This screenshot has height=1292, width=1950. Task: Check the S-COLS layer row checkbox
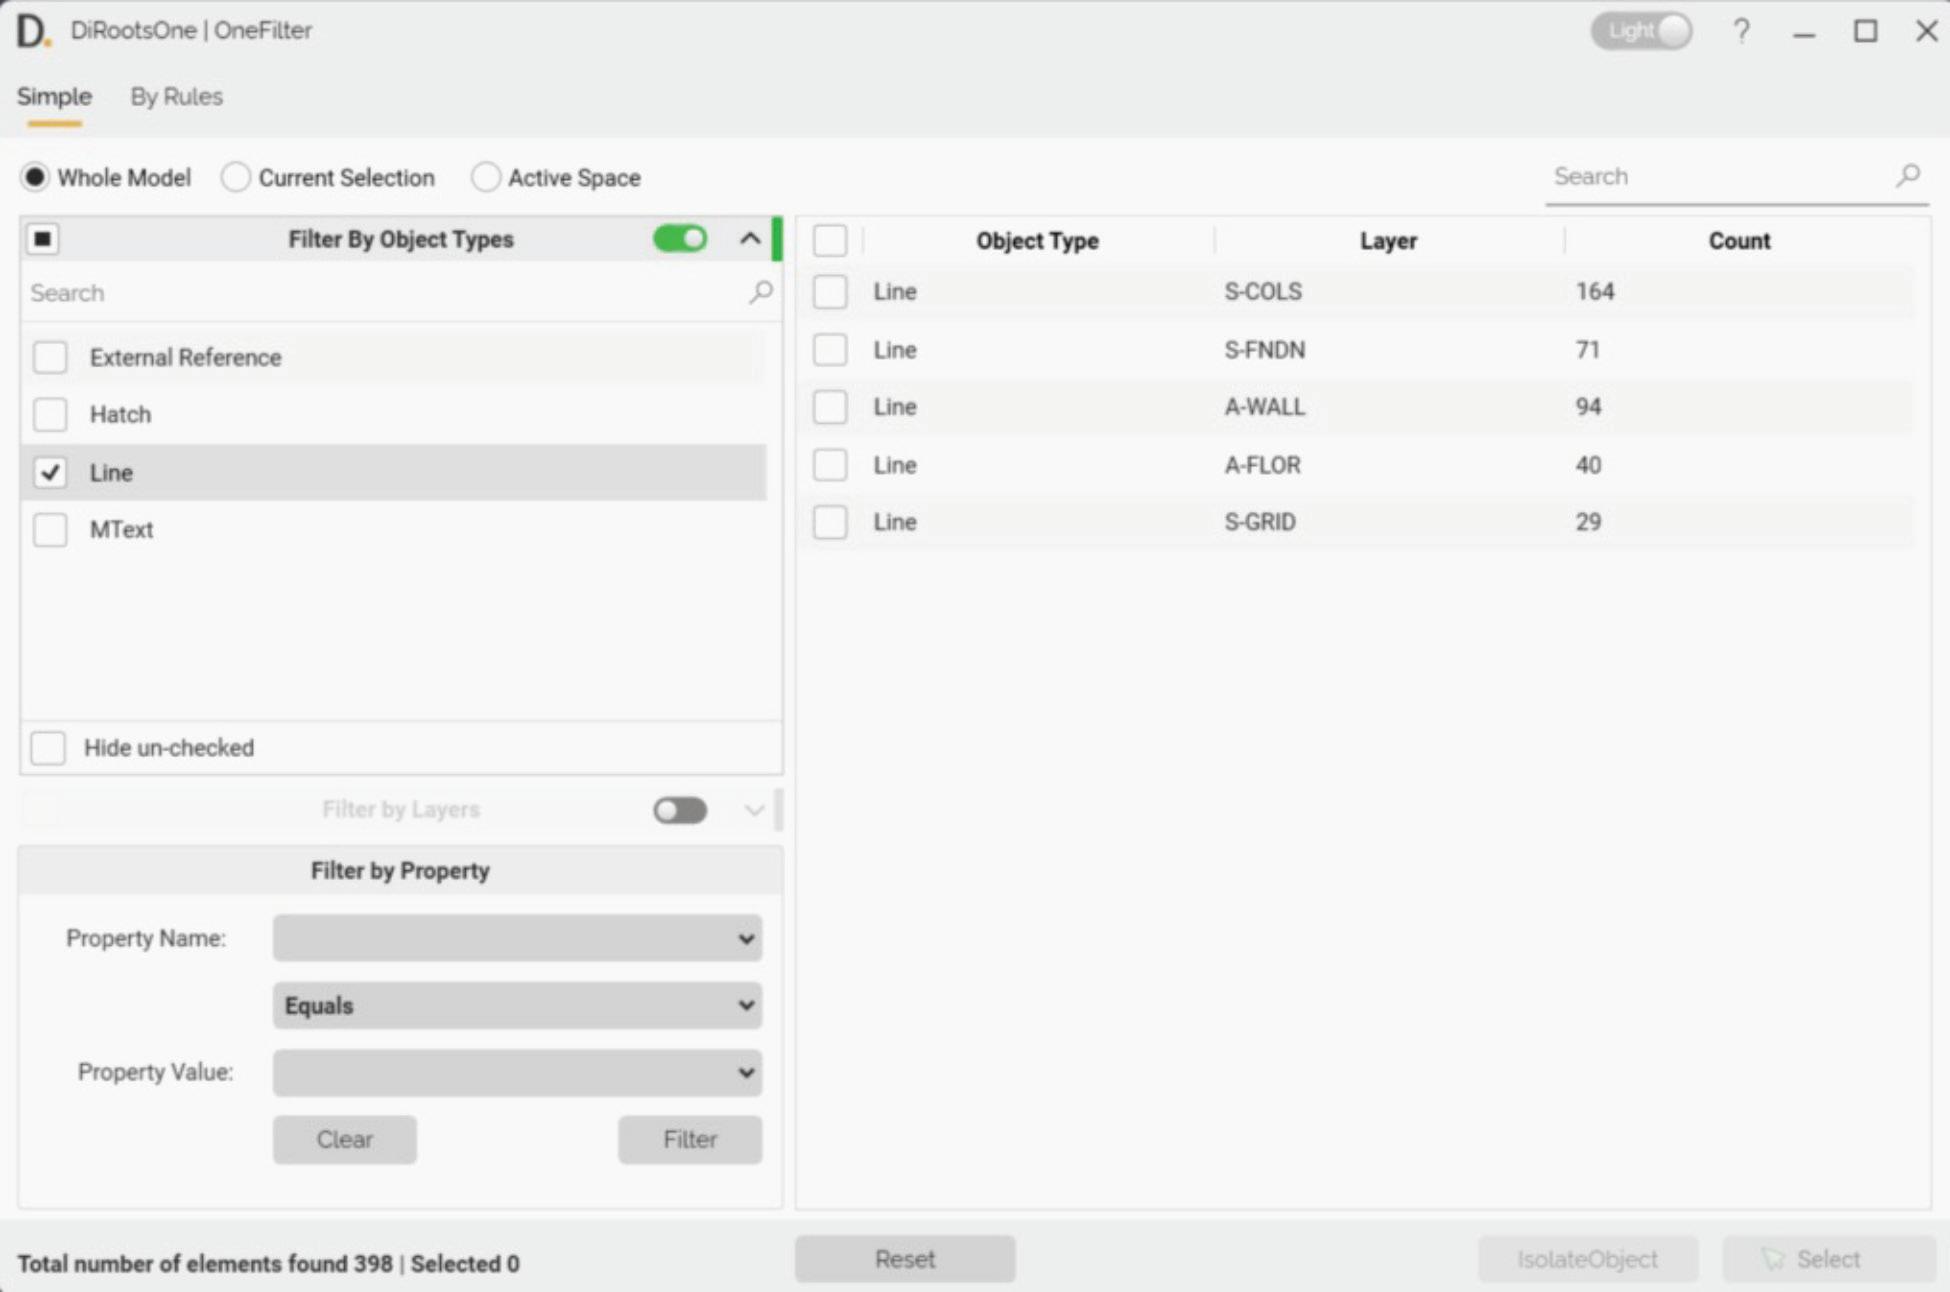point(830,292)
